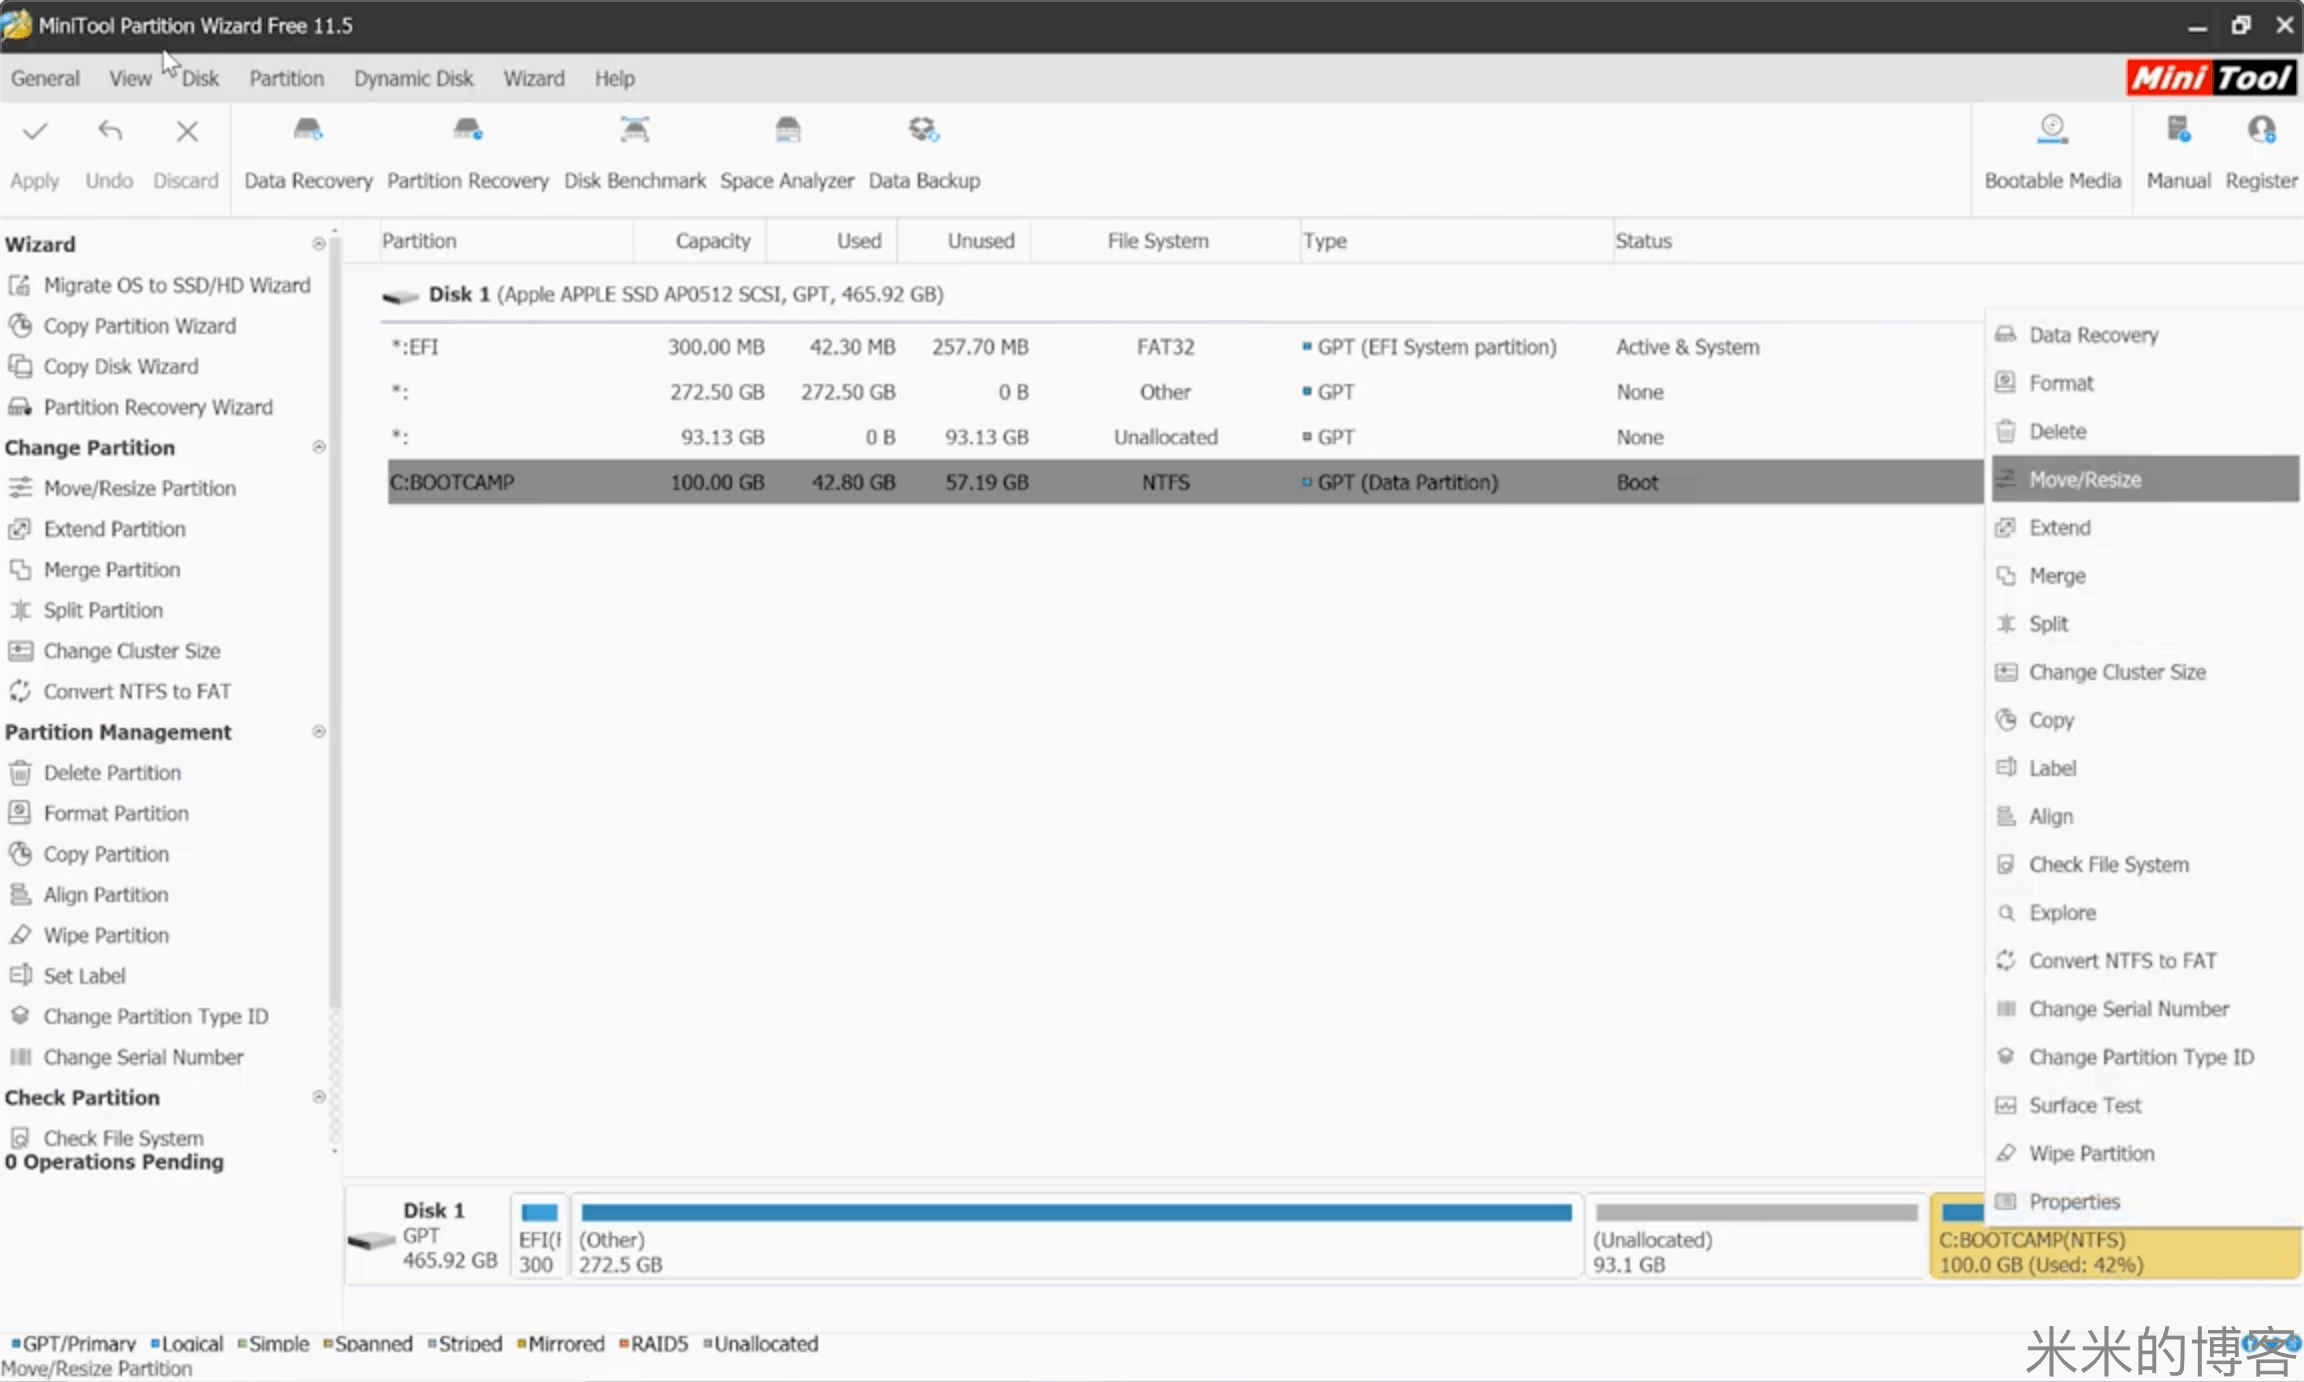The height and width of the screenshot is (1382, 2304).
Task: Click Wipe Partition in the sidebar
Action: pos(105,935)
